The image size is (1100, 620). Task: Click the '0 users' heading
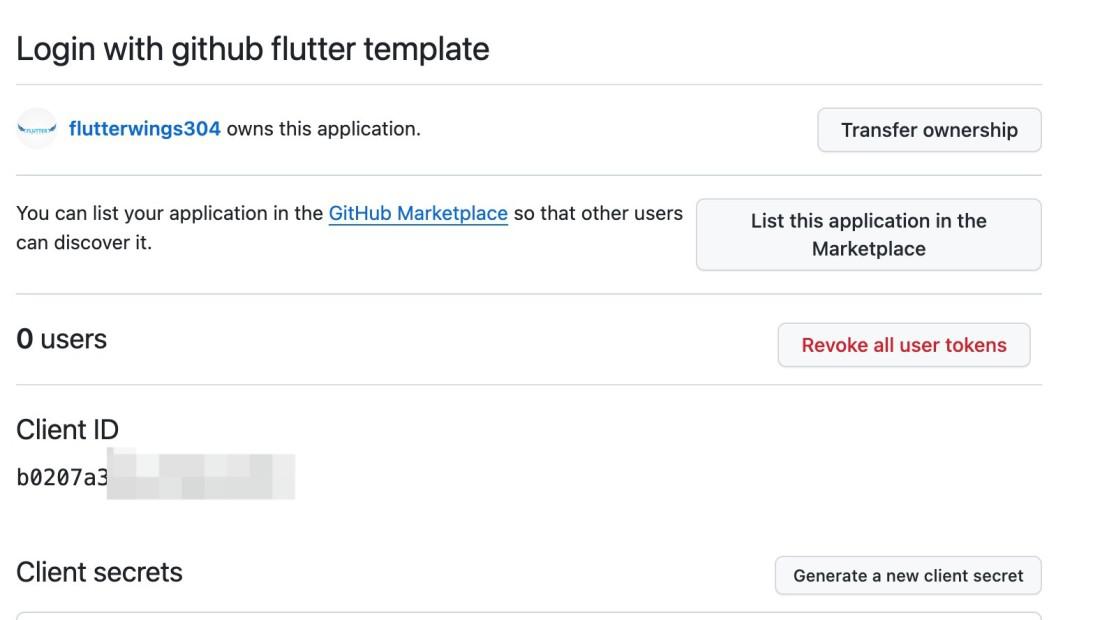click(61, 339)
